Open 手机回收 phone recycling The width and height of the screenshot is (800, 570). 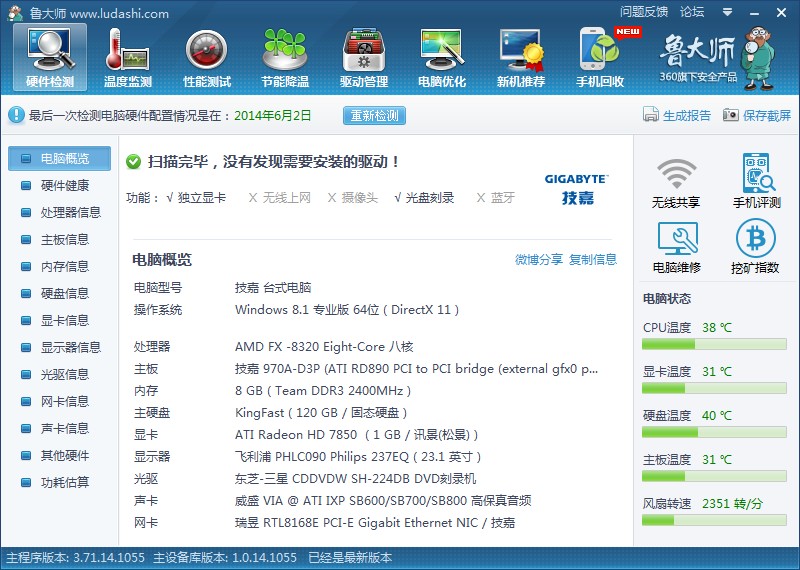(x=600, y=57)
